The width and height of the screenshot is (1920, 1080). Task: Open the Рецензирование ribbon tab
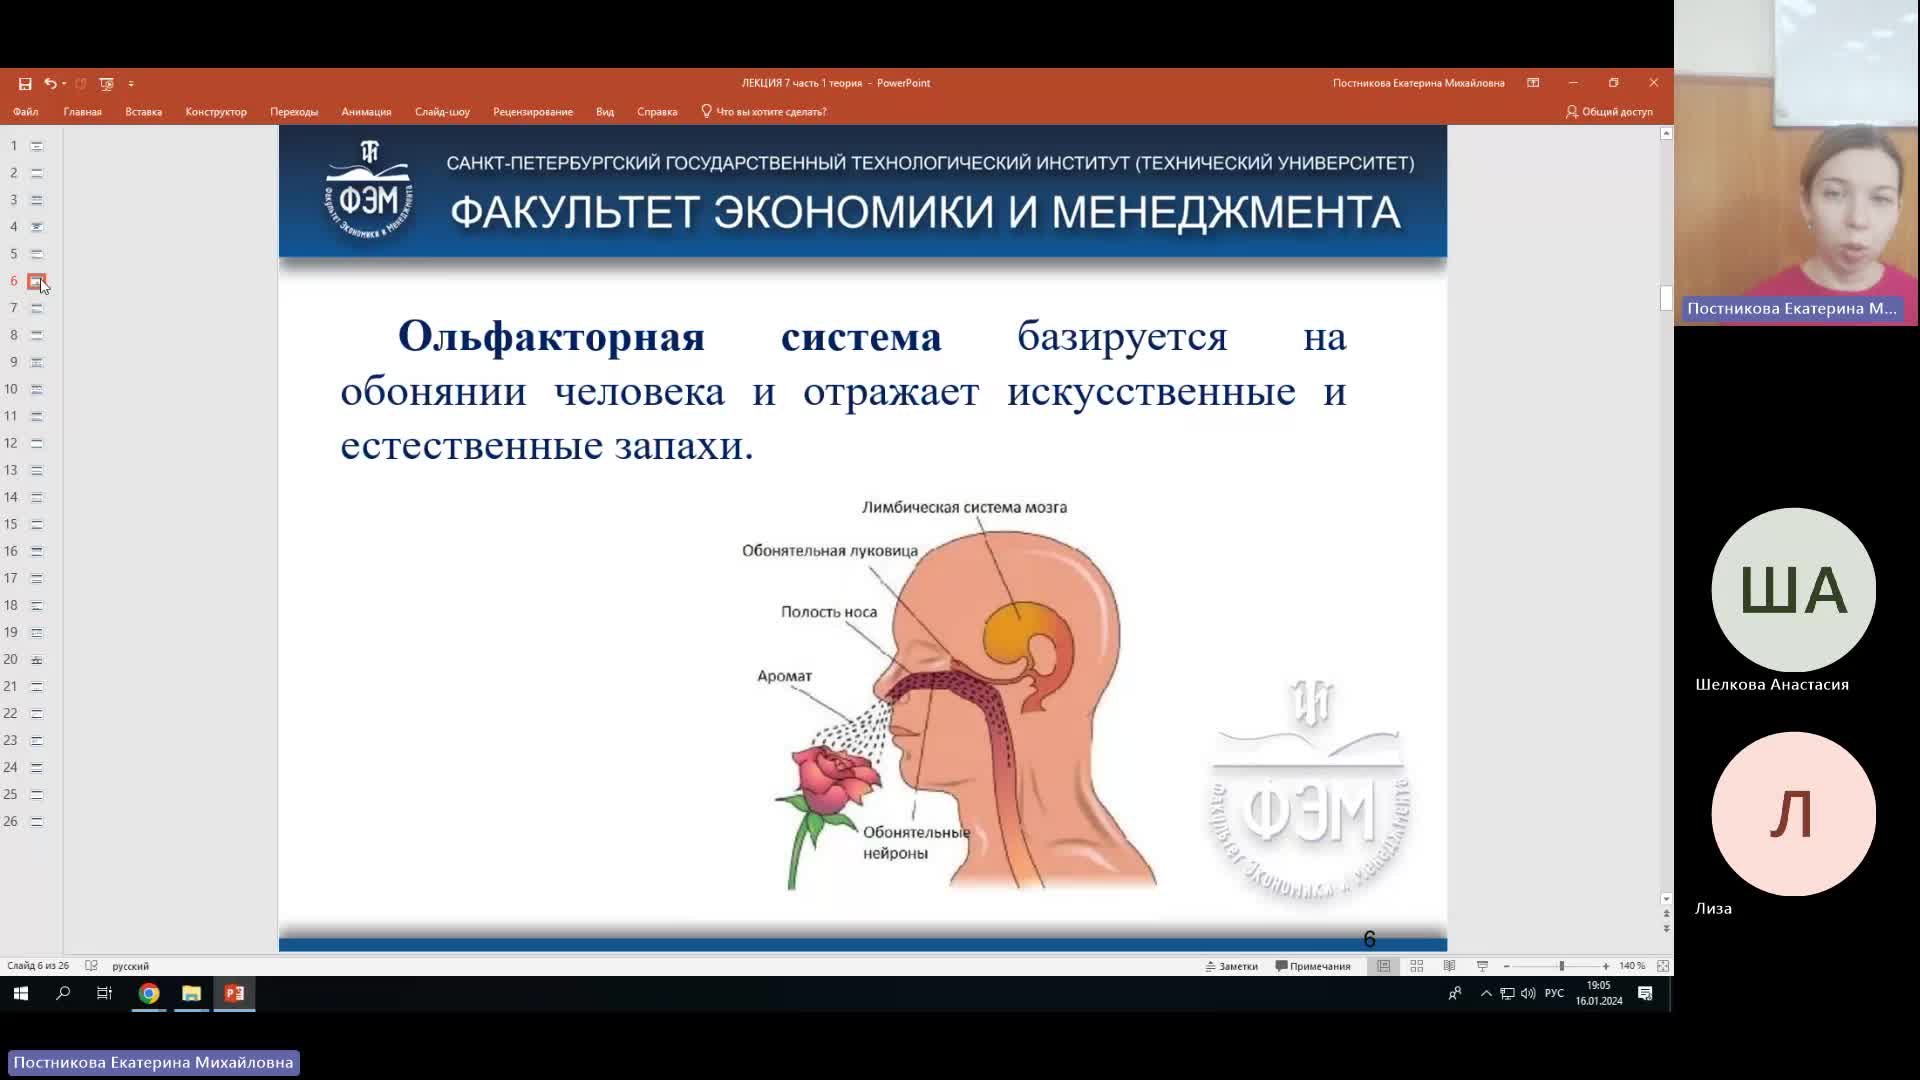[533, 112]
